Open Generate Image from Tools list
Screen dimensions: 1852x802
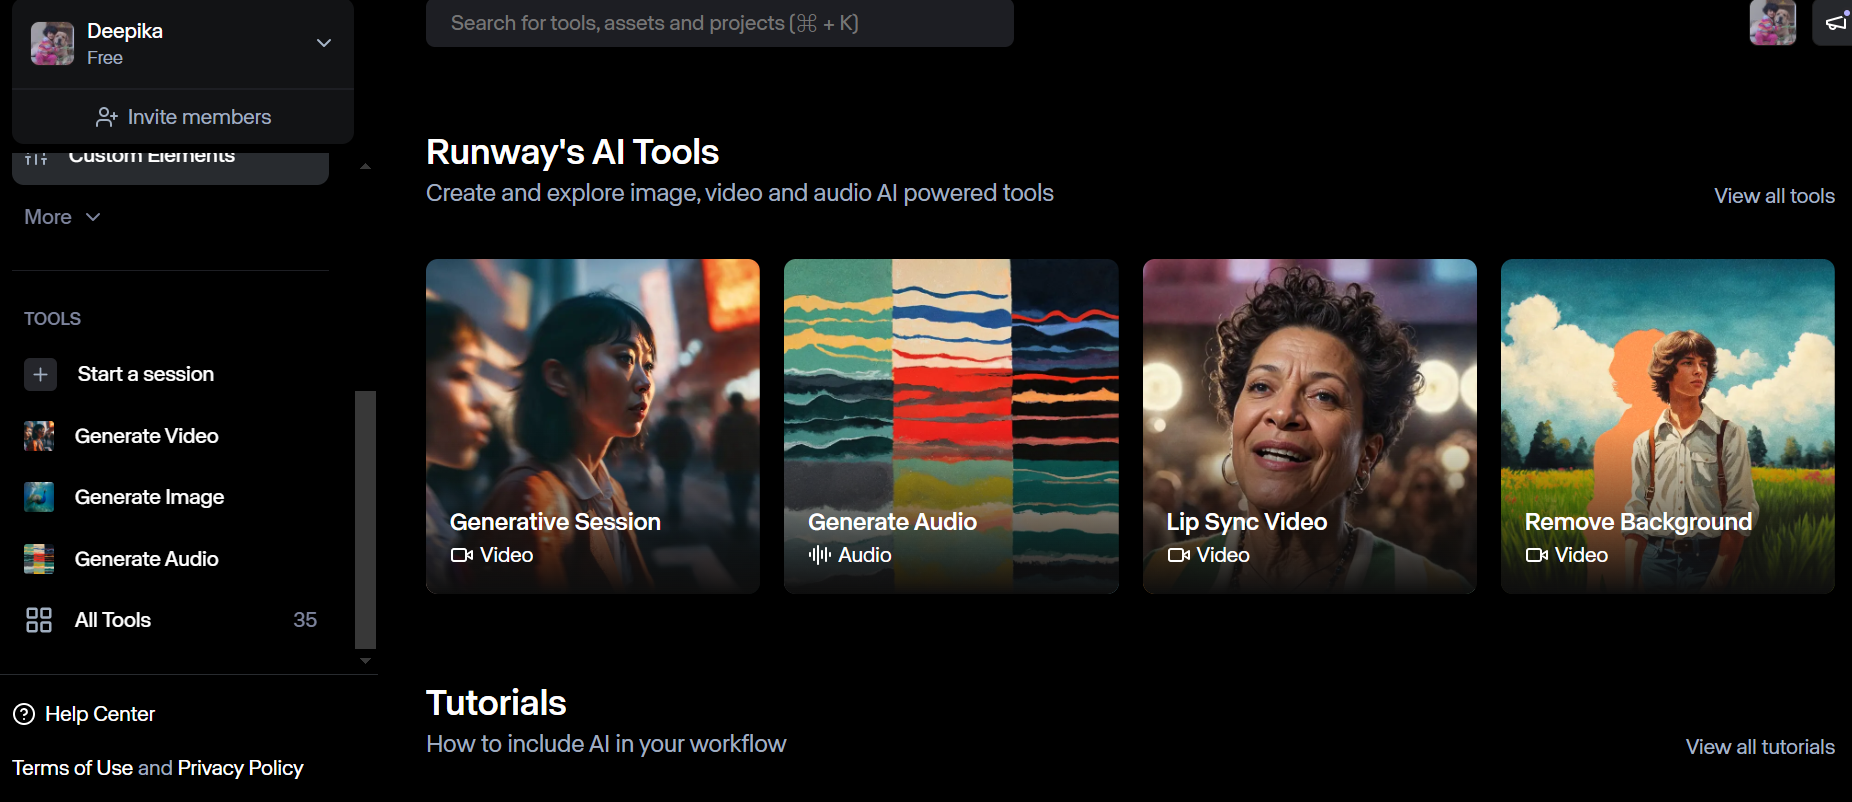click(x=149, y=497)
